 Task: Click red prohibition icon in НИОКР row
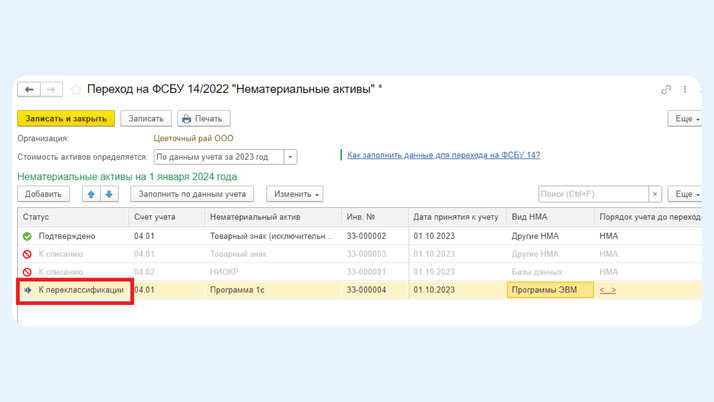click(27, 272)
